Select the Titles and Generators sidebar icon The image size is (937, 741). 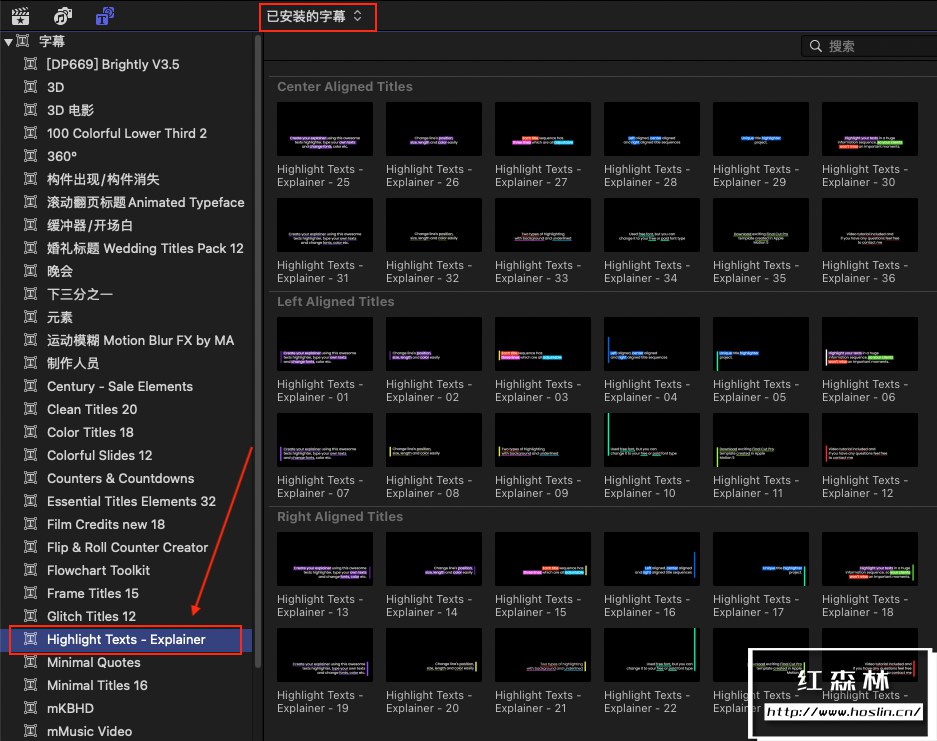104,16
